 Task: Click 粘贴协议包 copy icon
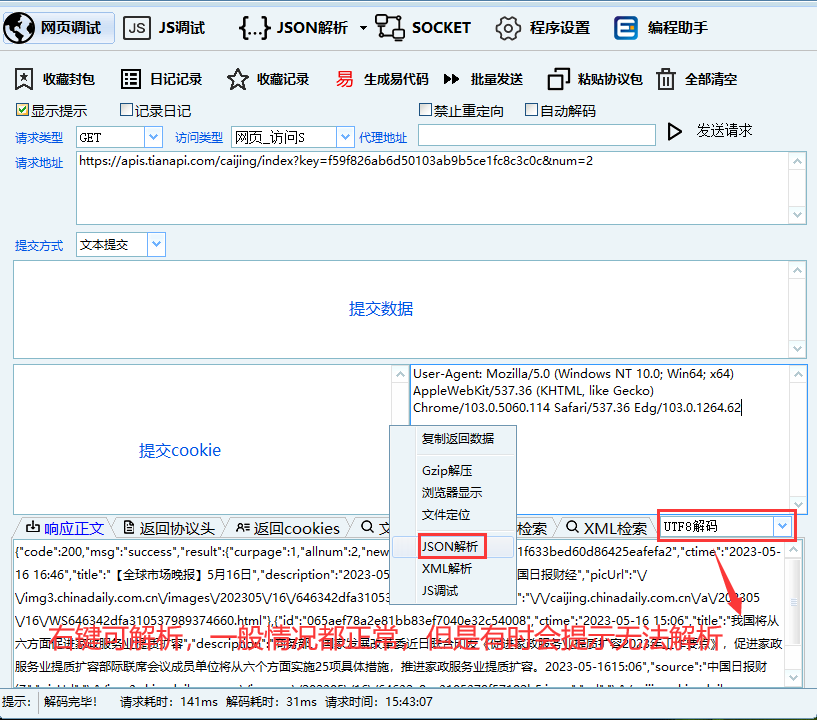(x=558, y=79)
